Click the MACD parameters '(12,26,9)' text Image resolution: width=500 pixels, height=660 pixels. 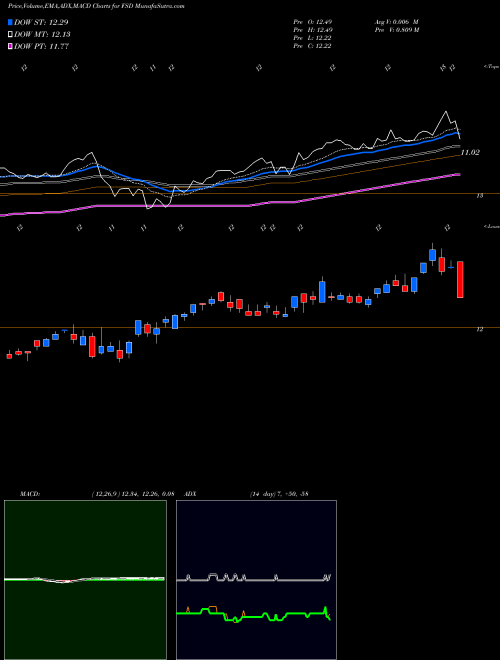(x=106, y=494)
